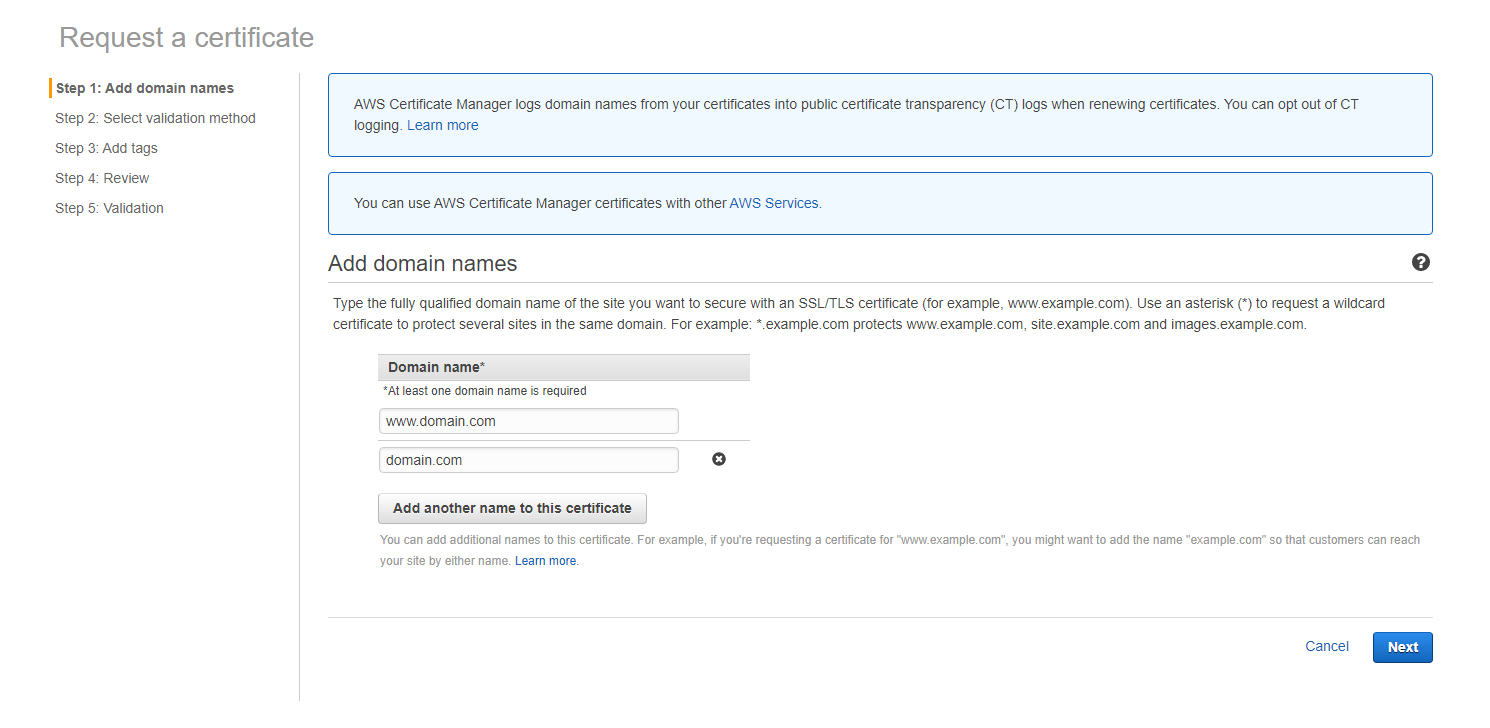This screenshot has width=1490, height=728.
Task: Remove the domain.com entry with the X icon
Action: (x=718, y=459)
